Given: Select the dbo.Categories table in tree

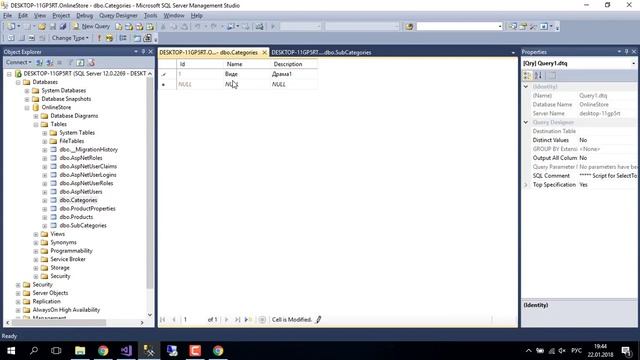Looking at the screenshot, I should pyautogui.click(x=78, y=200).
